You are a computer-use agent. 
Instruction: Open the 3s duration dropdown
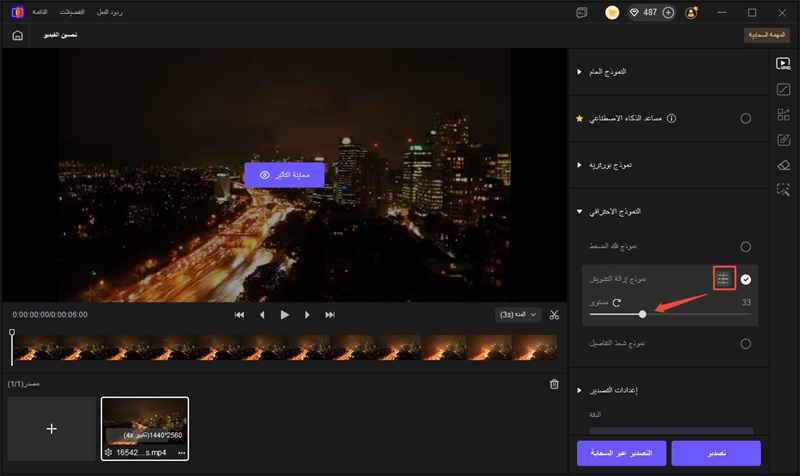pyautogui.click(x=517, y=314)
